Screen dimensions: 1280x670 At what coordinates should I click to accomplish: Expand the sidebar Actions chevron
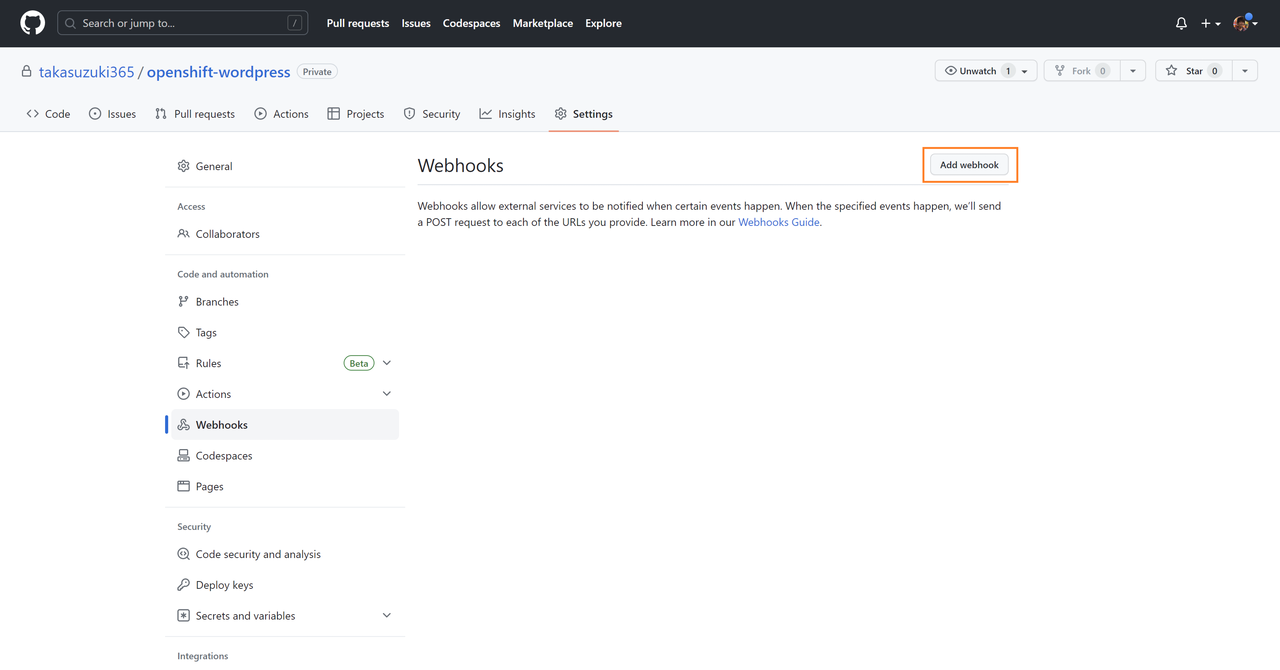[387, 394]
